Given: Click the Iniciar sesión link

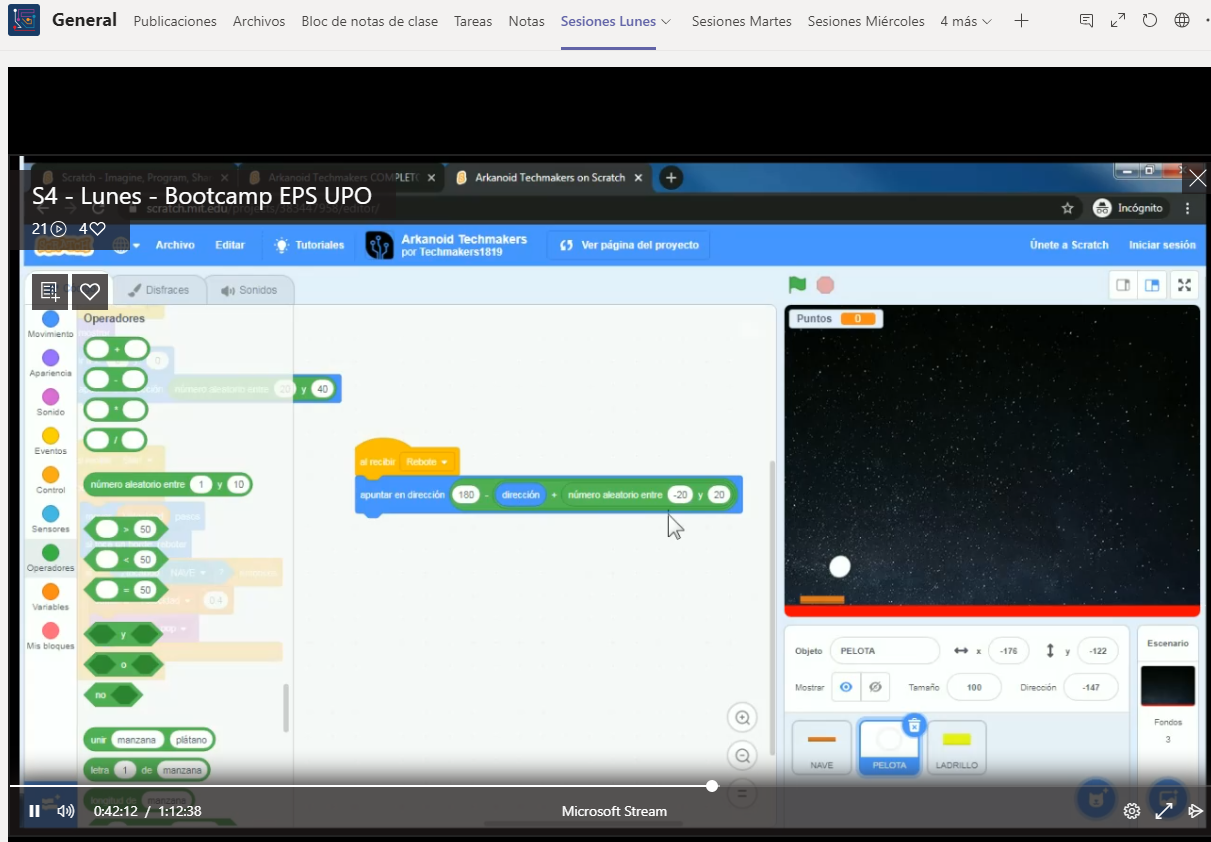Looking at the screenshot, I should pos(1162,245).
